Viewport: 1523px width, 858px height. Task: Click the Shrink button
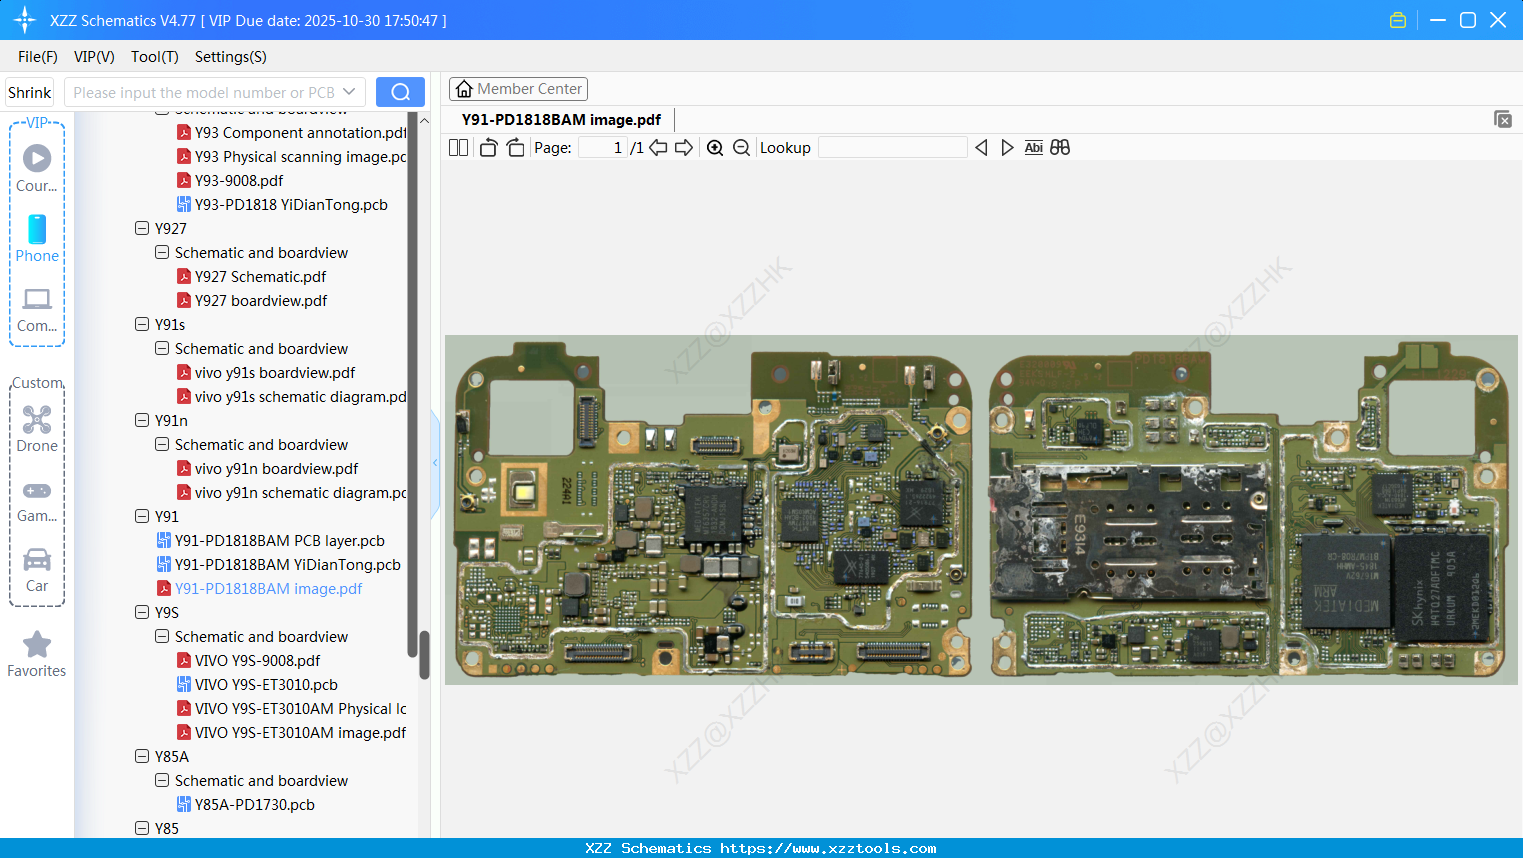[30, 92]
